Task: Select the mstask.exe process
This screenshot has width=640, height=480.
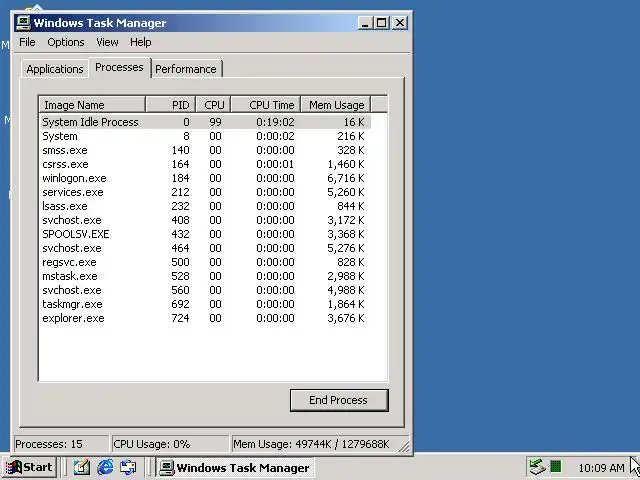Action: point(206,276)
